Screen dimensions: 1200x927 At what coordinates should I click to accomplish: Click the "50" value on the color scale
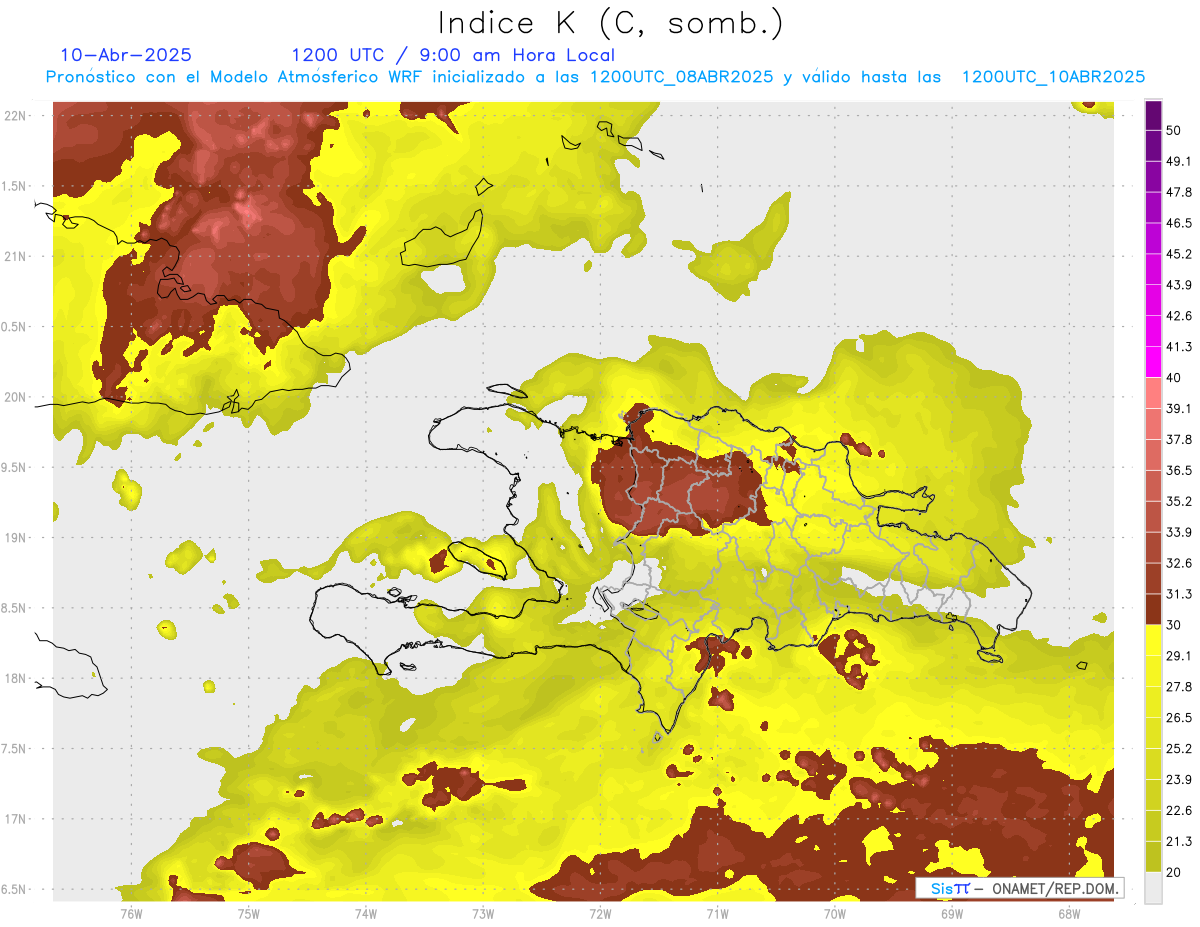(x=1174, y=131)
